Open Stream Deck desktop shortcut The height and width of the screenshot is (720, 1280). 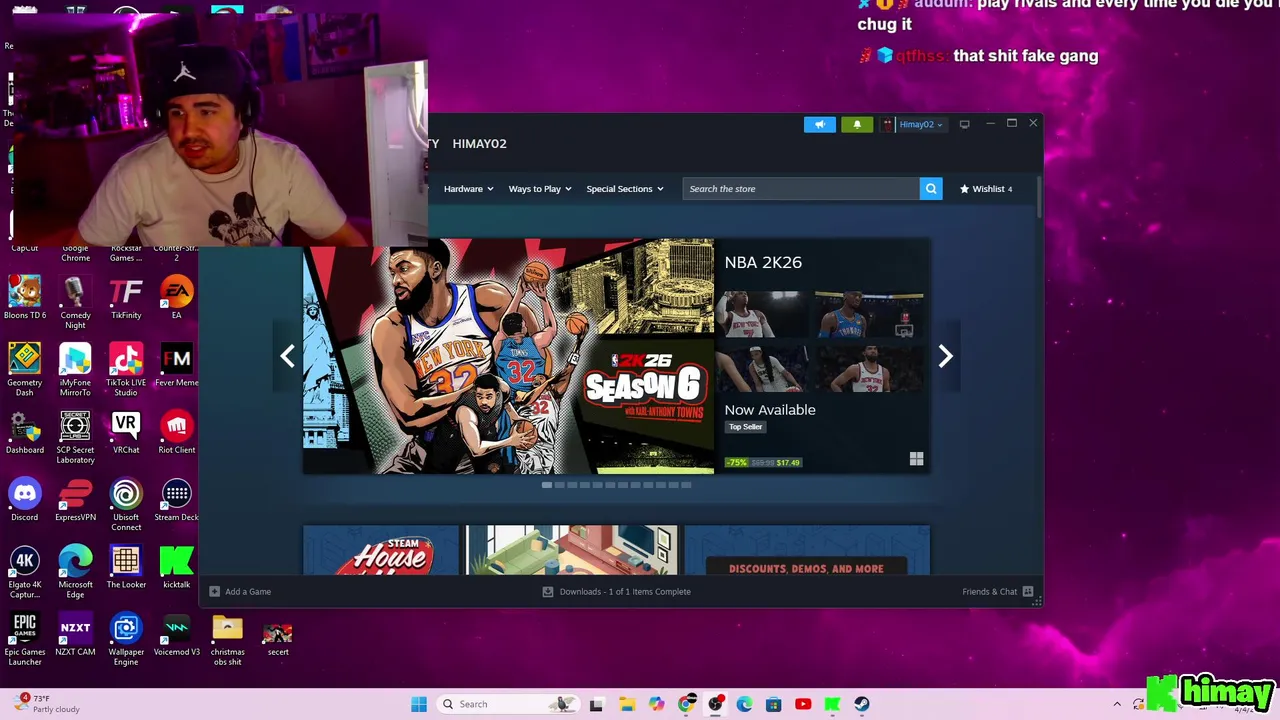coord(176,500)
